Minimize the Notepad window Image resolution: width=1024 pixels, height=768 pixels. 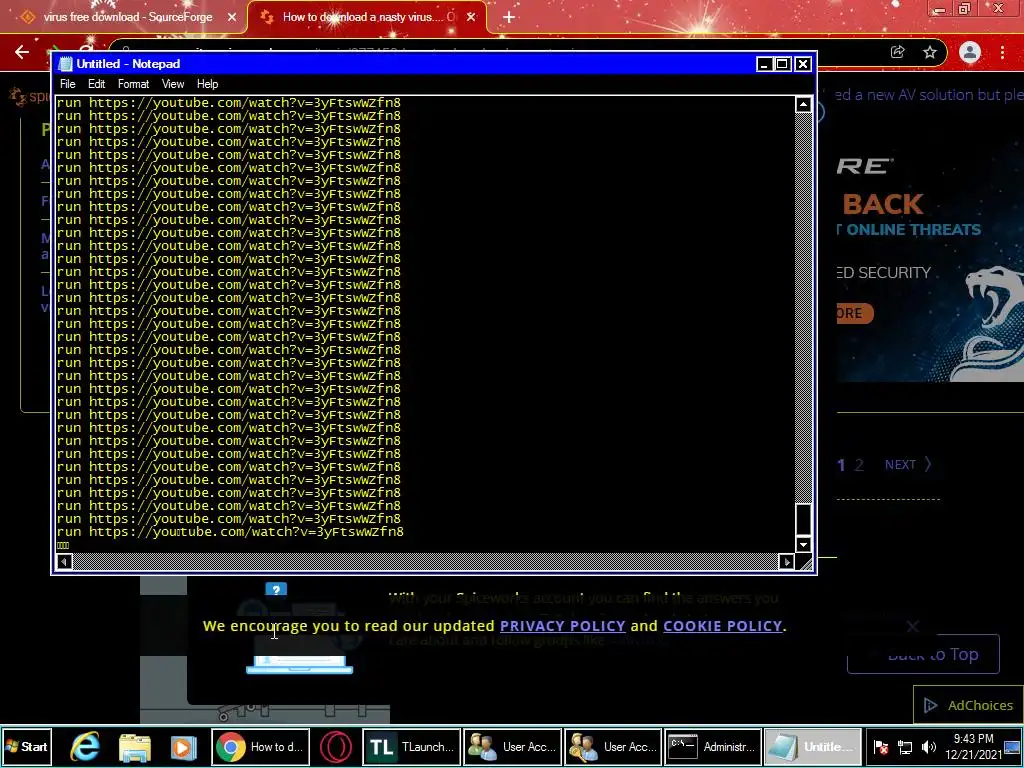(765, 64)
